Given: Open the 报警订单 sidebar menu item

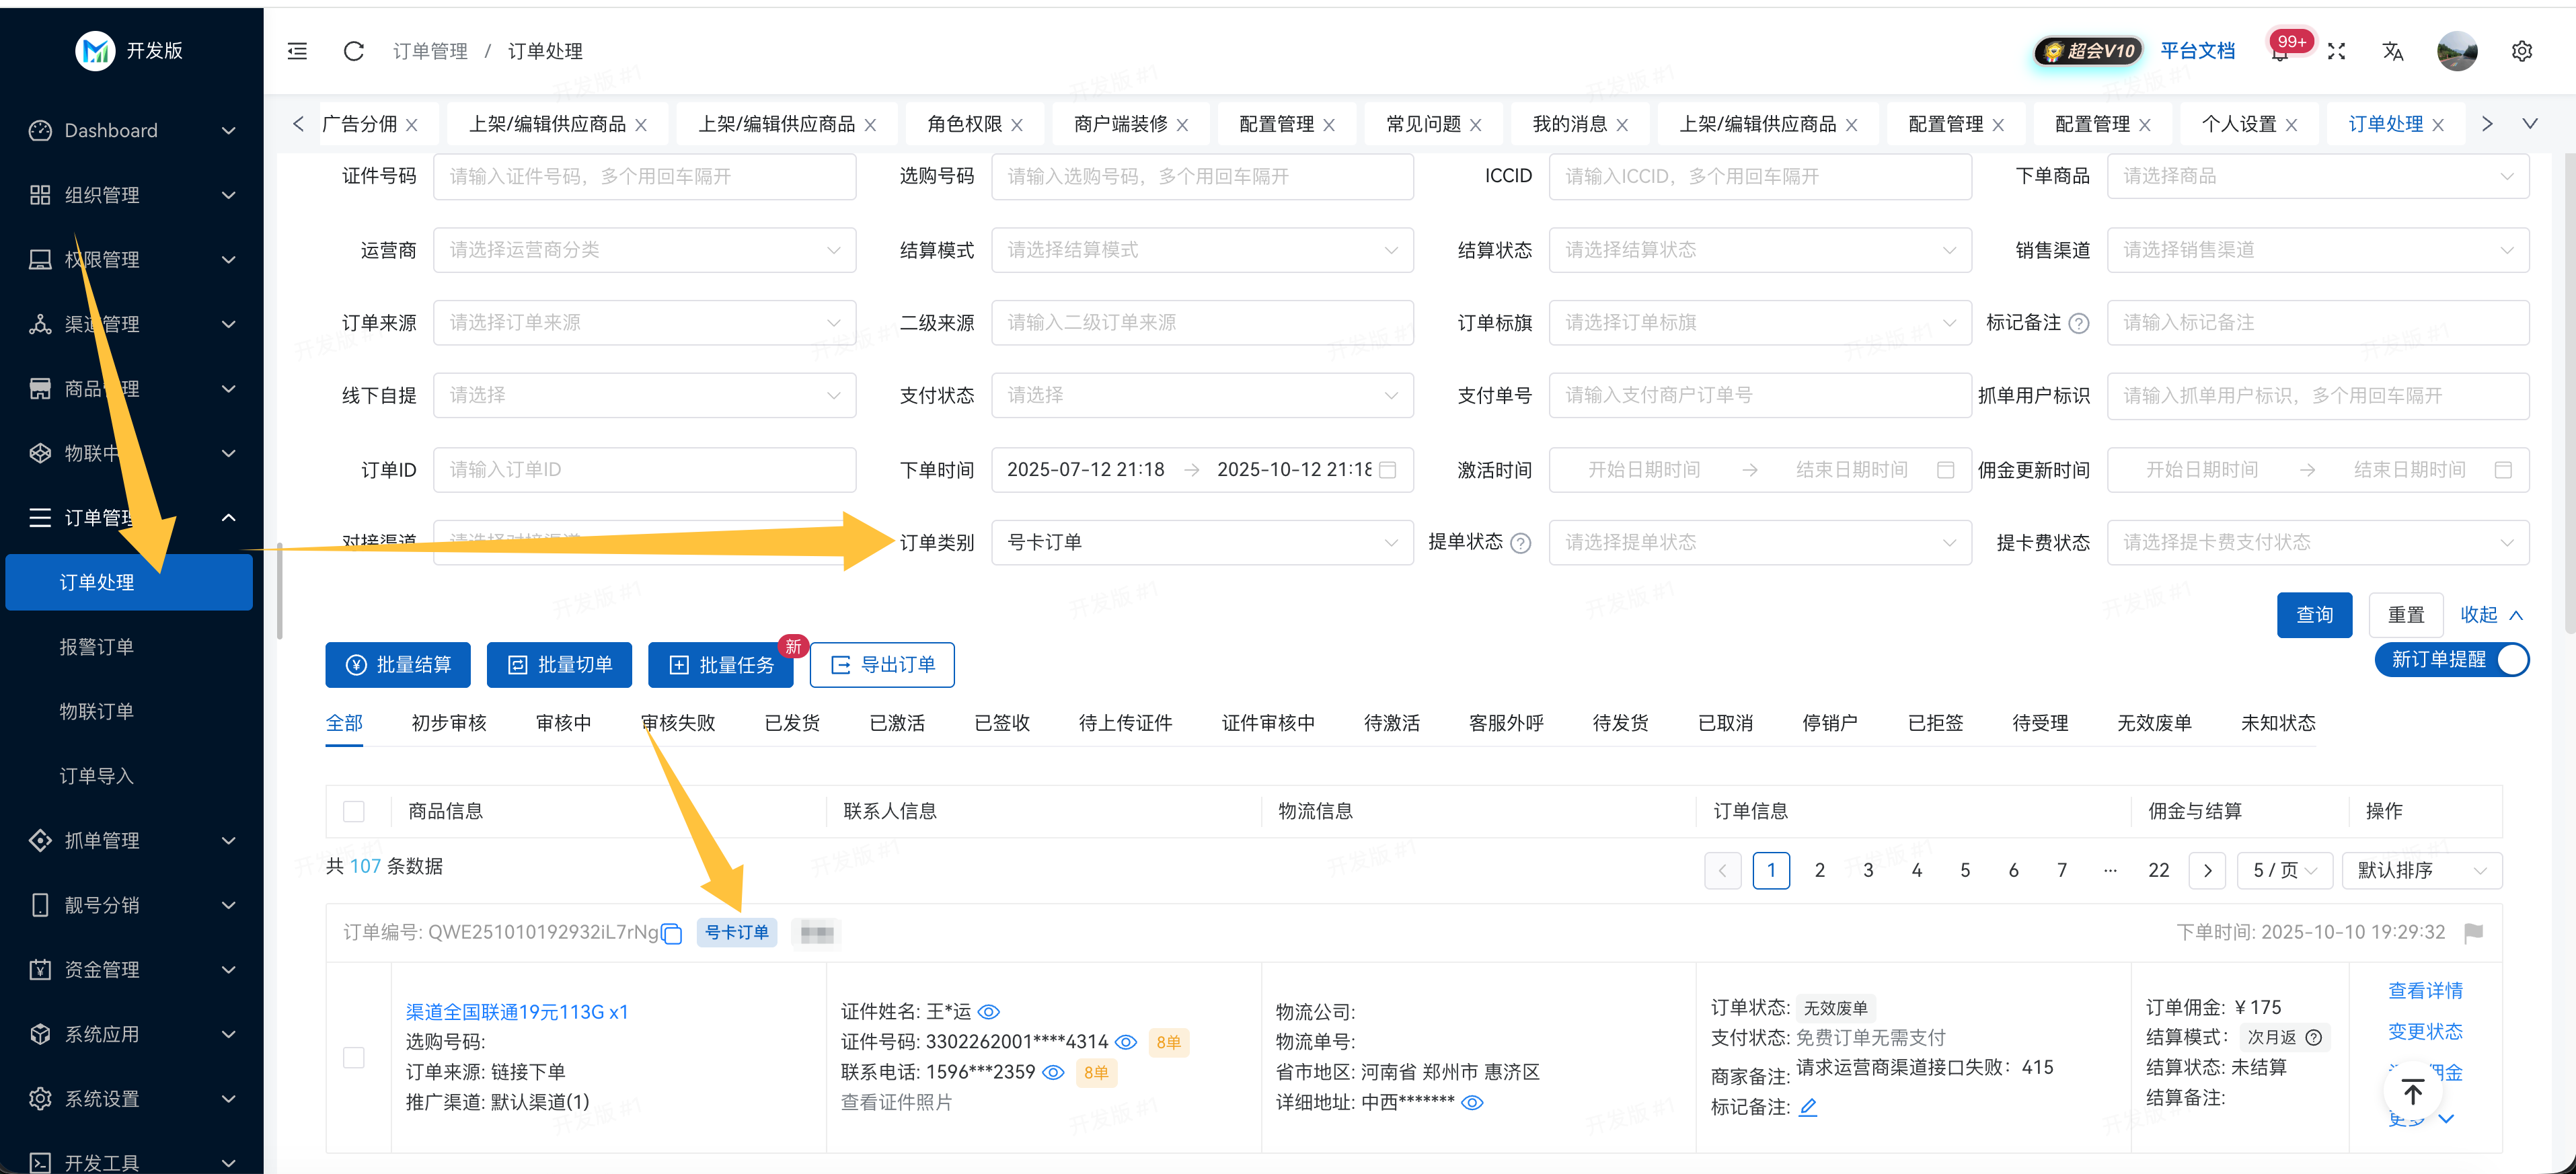Looking at the screenshot, I should coord(96,647).
